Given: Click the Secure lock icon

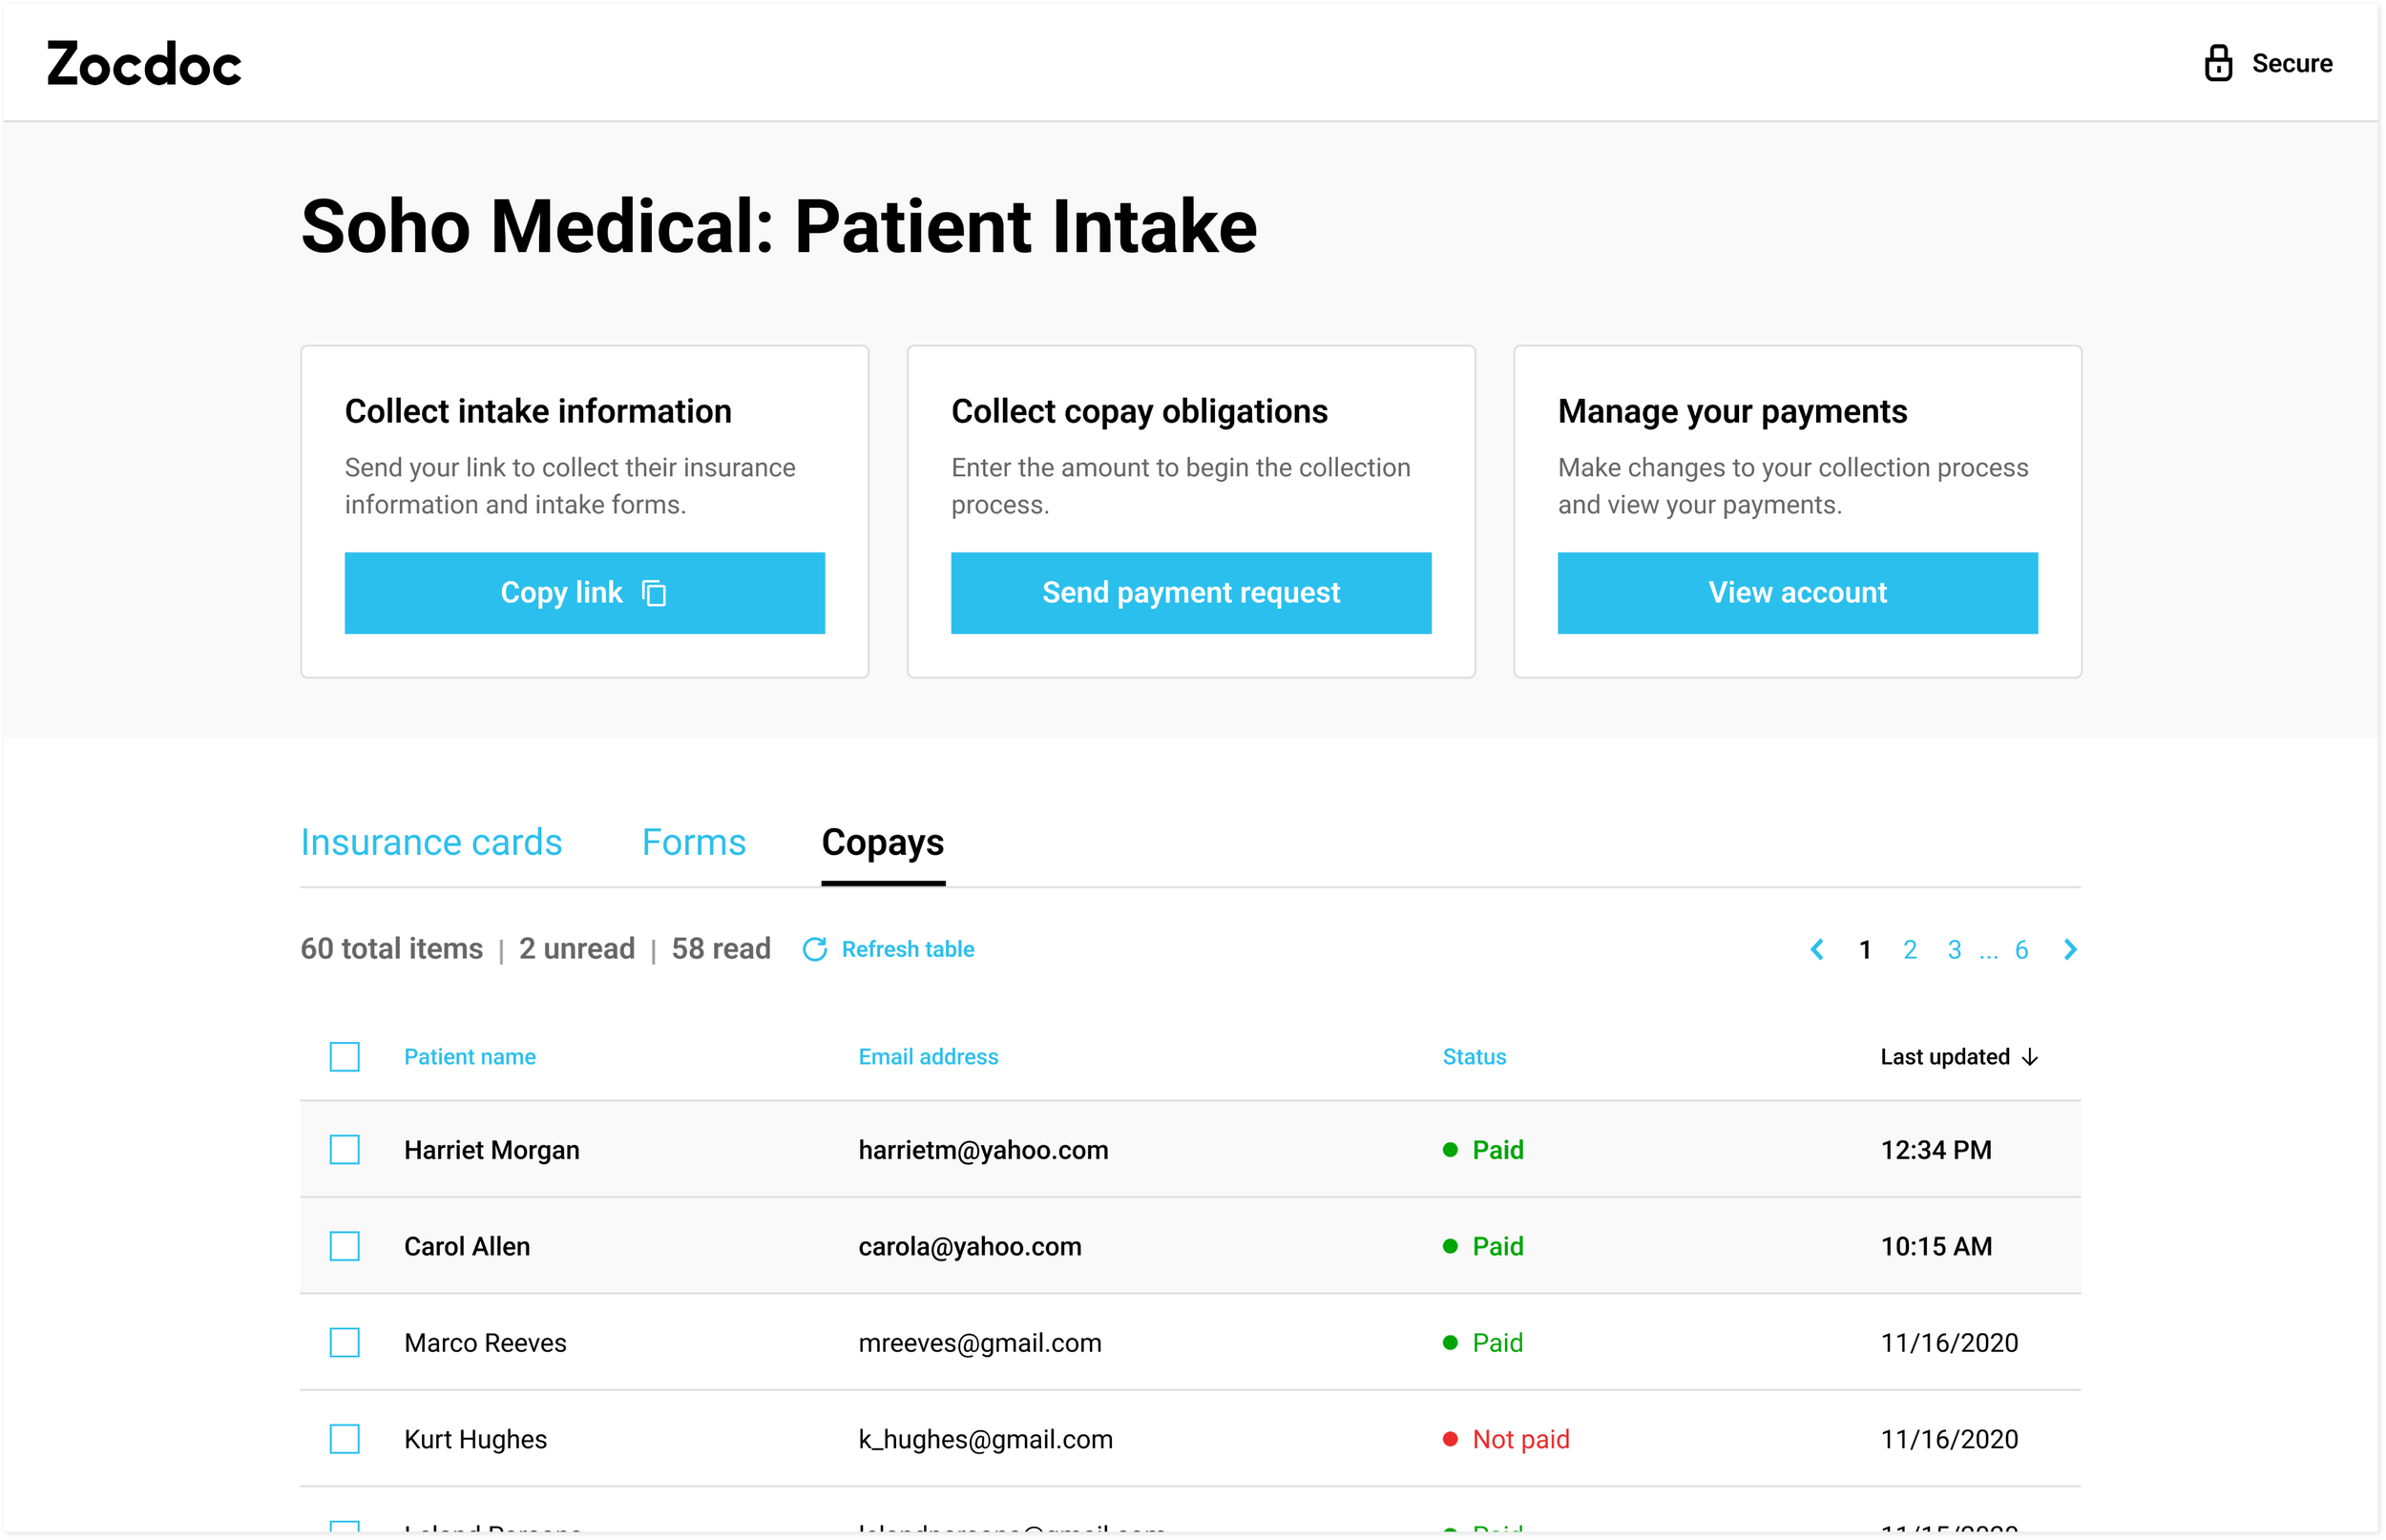Looking at the screenshot, I should [x=2217, y=63].
